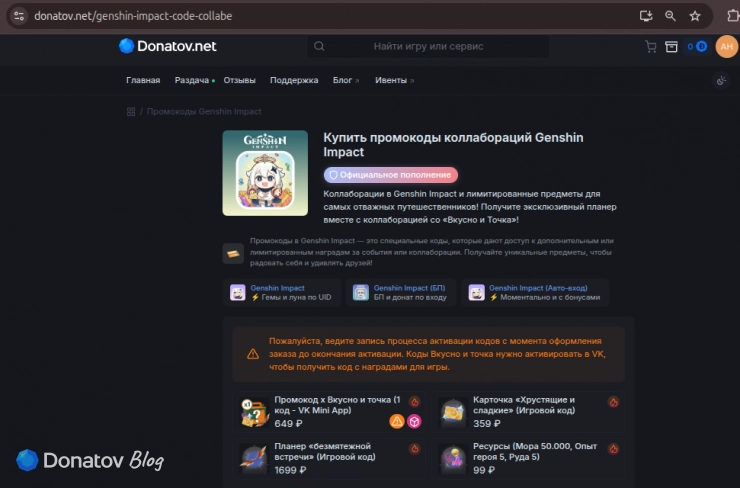This screenshot has width=740, height=488.
Task: Click the price 99 ₽
Action: pos(484,470)
